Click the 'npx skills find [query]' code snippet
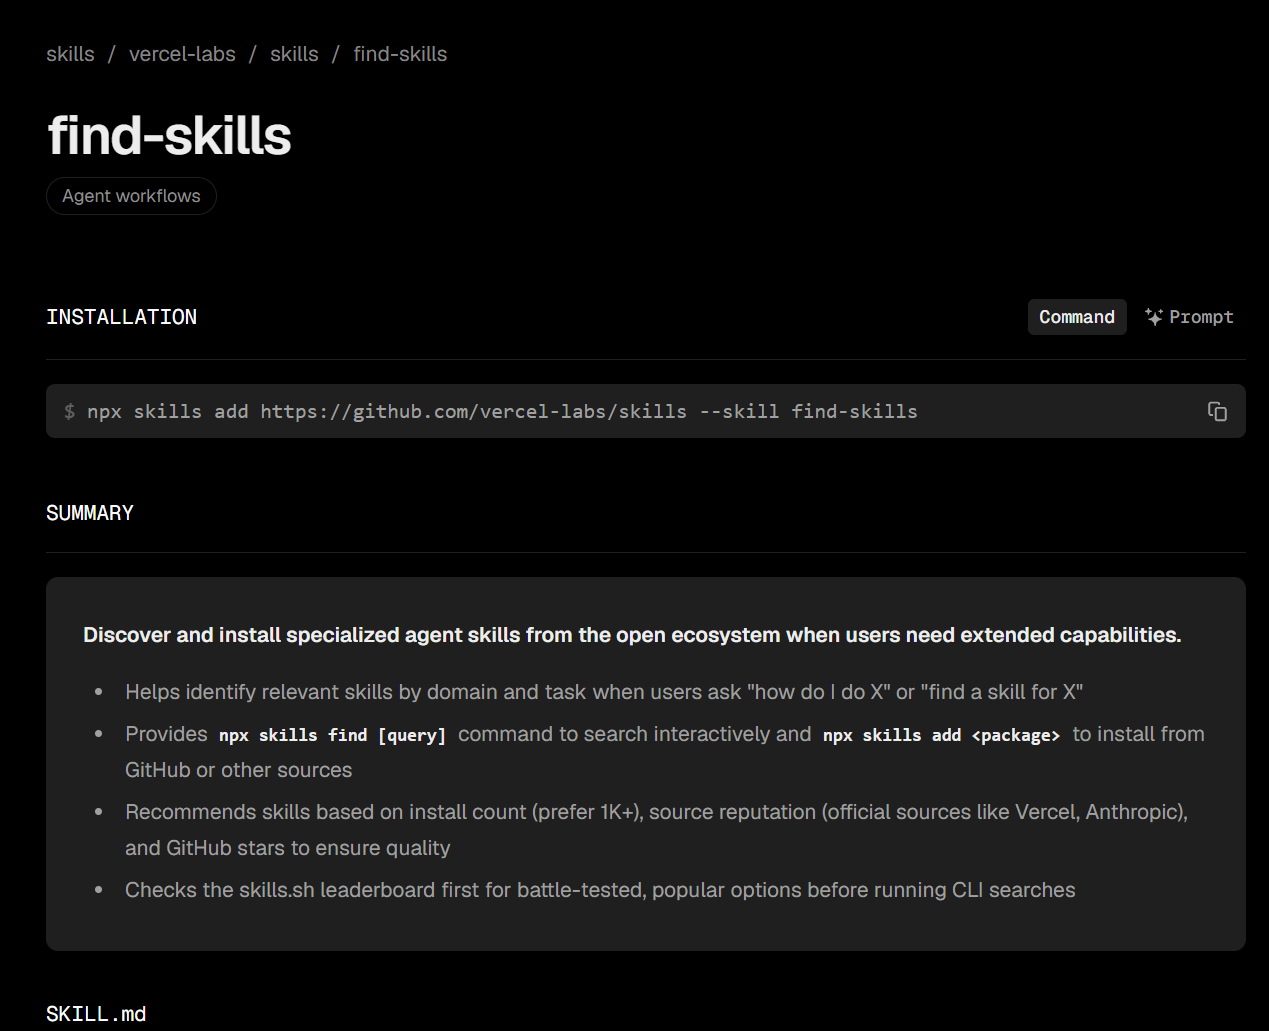 pos(333,735)
